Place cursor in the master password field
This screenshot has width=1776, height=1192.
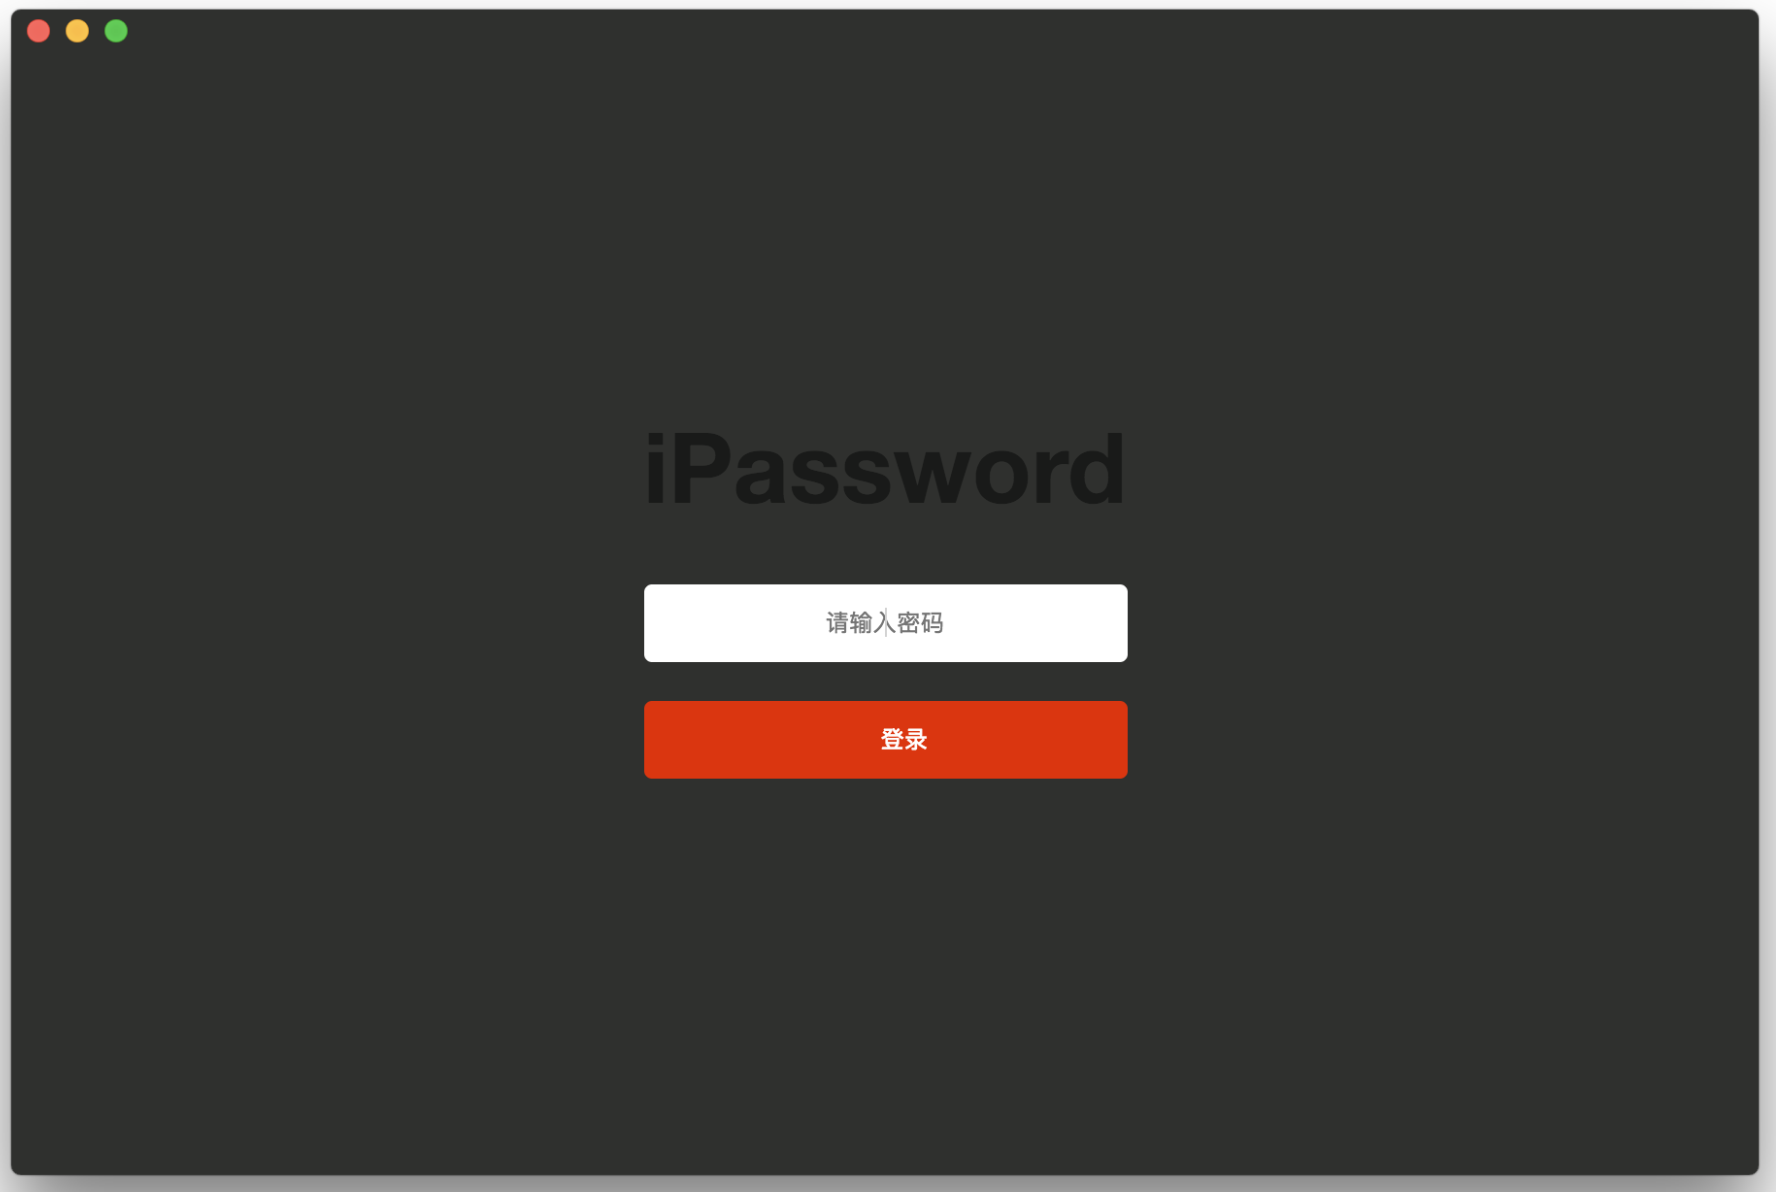[885, 623]
